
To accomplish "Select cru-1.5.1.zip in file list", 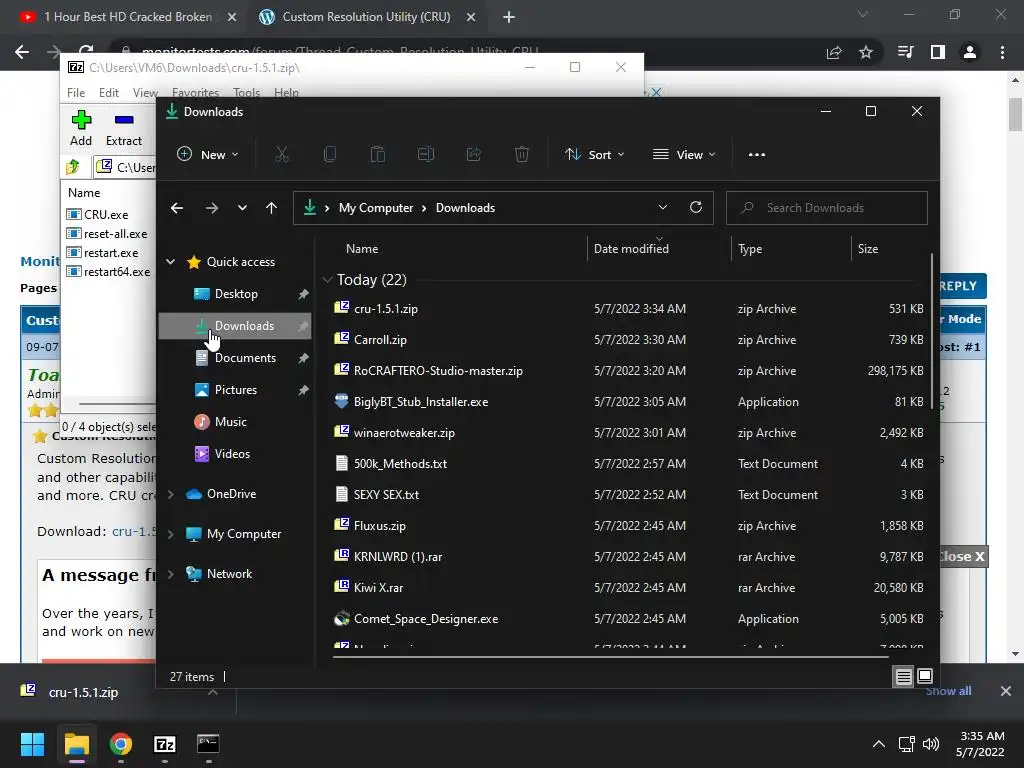I will click(385, 309).
